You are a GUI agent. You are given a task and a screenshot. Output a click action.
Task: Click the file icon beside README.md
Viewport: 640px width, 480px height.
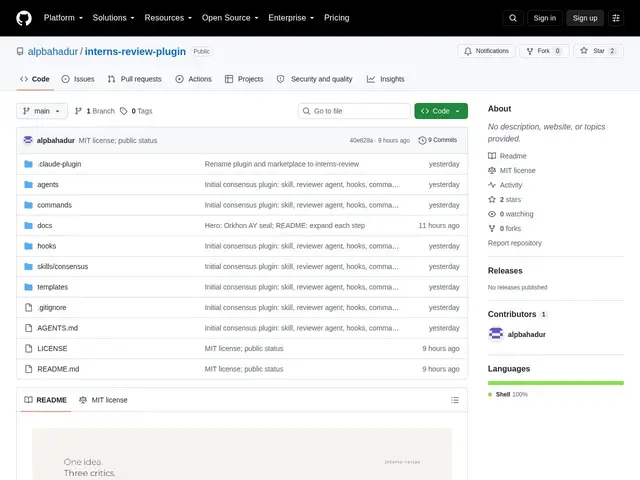(x=28, y=369)
